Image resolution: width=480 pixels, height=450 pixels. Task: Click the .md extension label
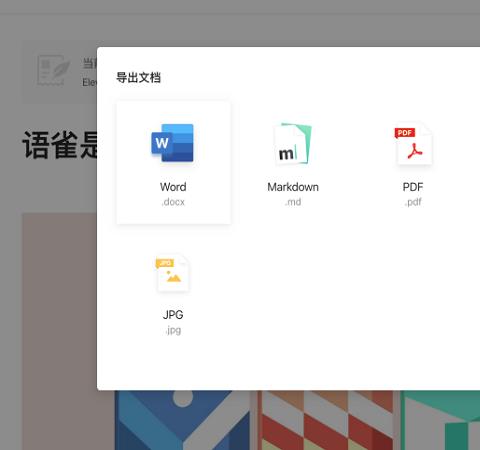click(293, 202)
